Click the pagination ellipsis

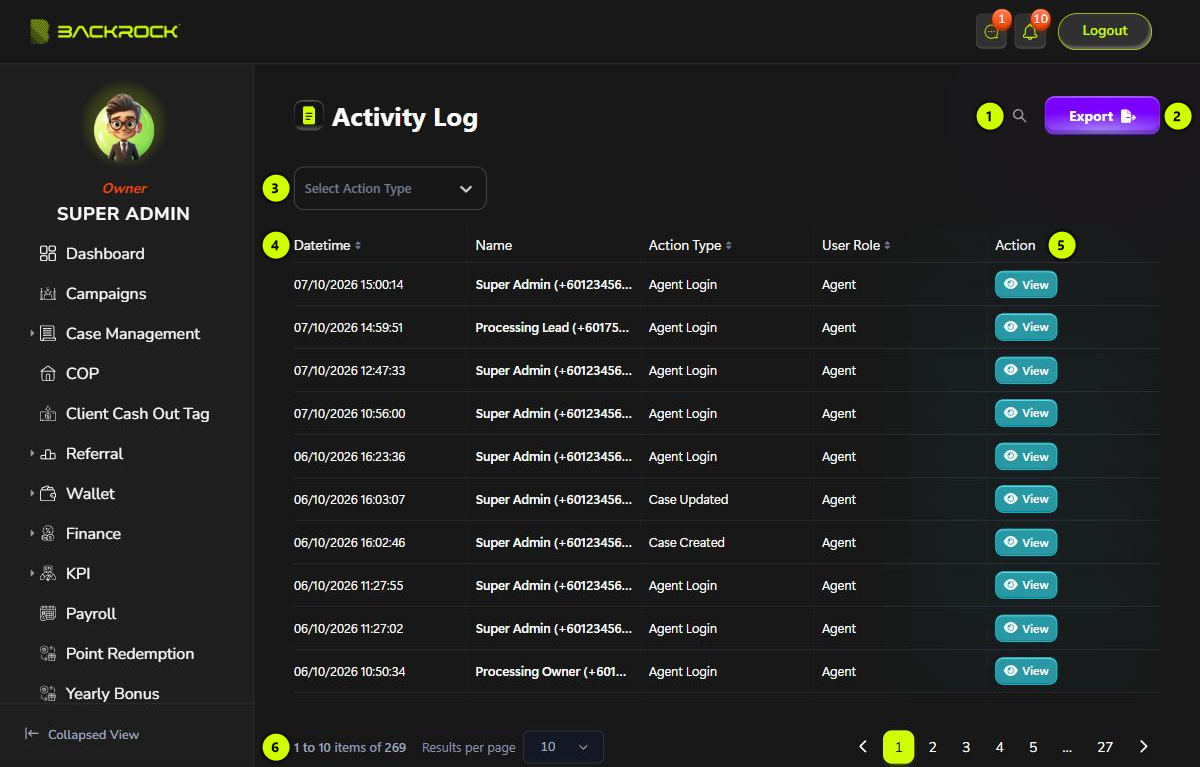[x=1068, y=747]
